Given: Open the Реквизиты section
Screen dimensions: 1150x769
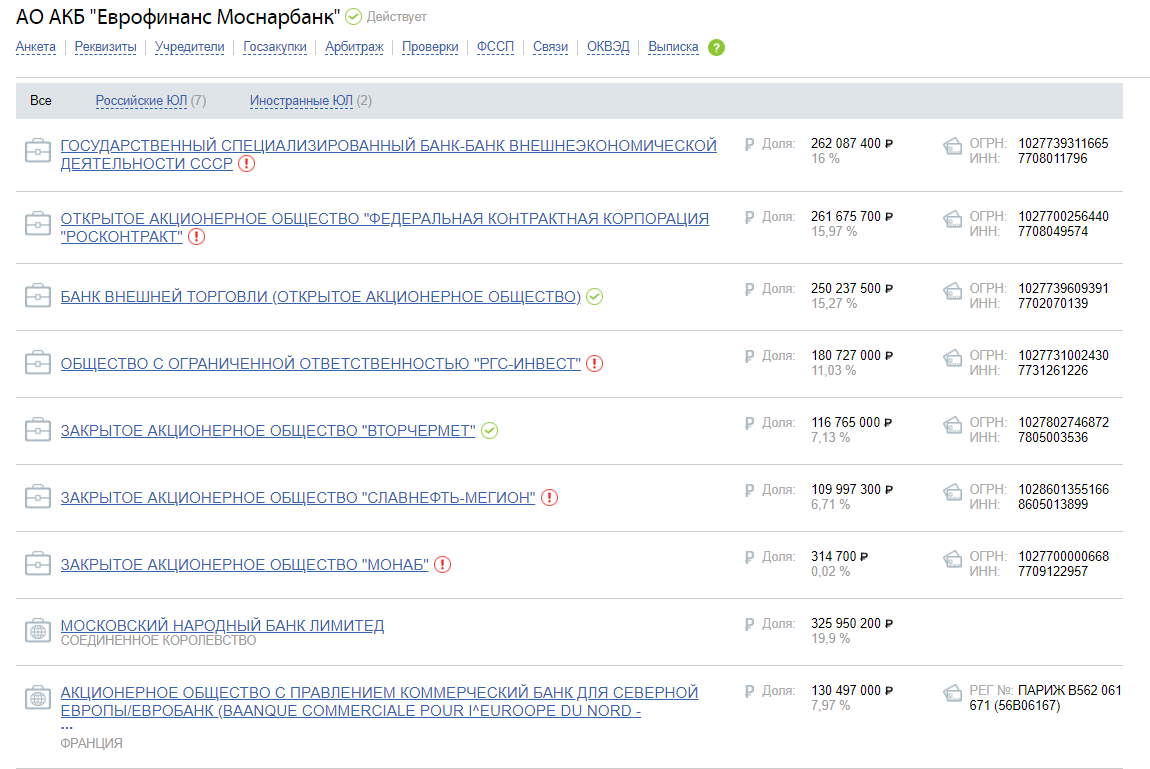Looking at the screenshot, I should click(106, 47).
